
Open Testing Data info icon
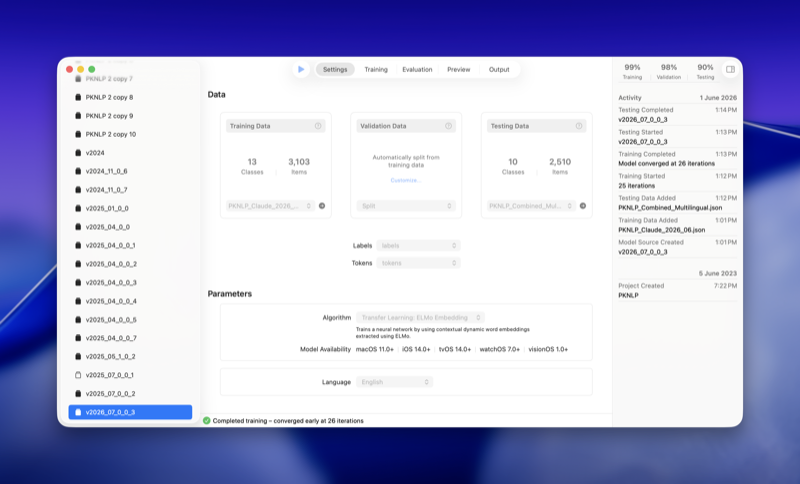coord(579,126)
